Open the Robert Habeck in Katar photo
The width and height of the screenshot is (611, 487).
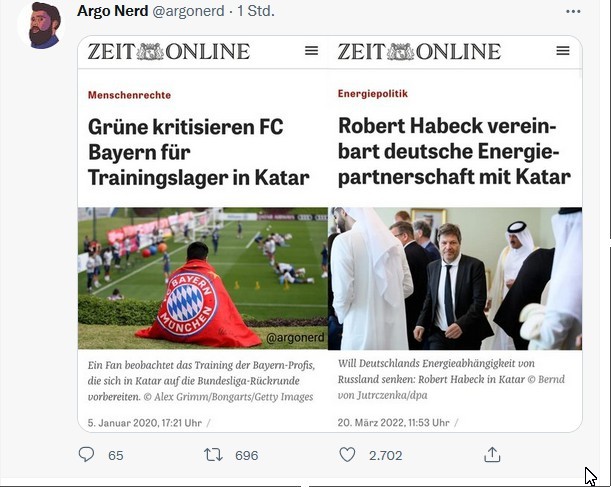click(x=455, y=279)
